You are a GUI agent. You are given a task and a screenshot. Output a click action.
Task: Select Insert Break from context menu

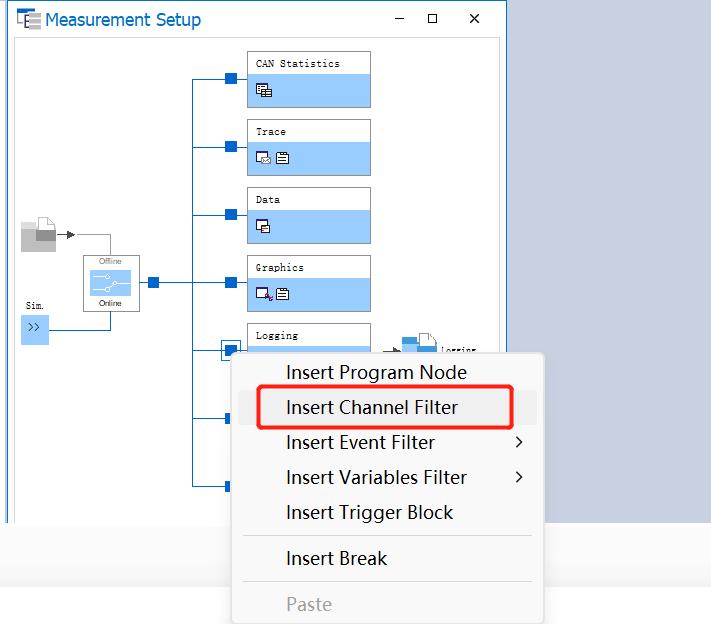click(336, 558)
